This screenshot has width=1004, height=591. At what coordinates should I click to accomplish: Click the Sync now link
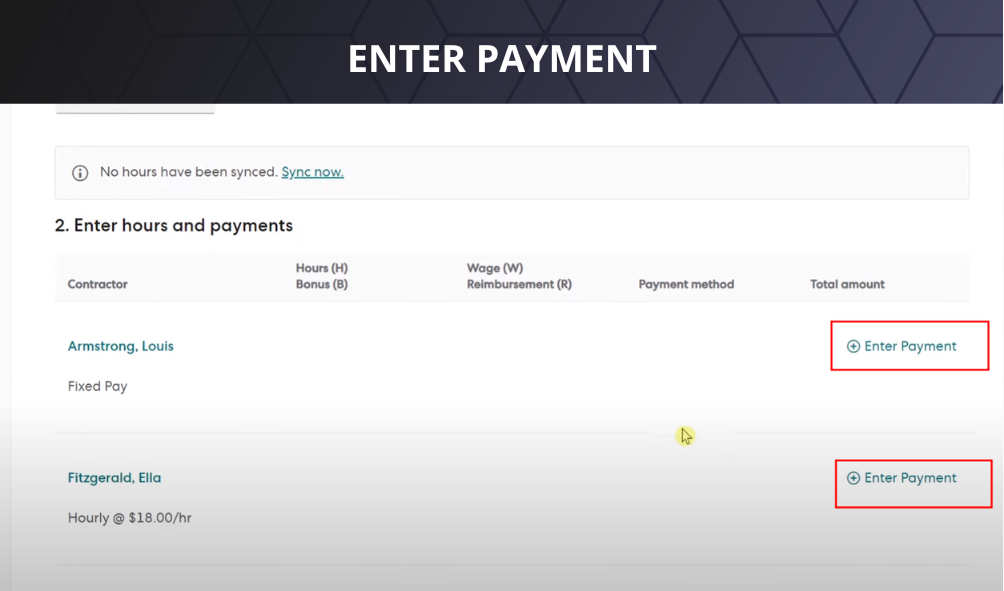pyautogui.click(x=312, y=172)
